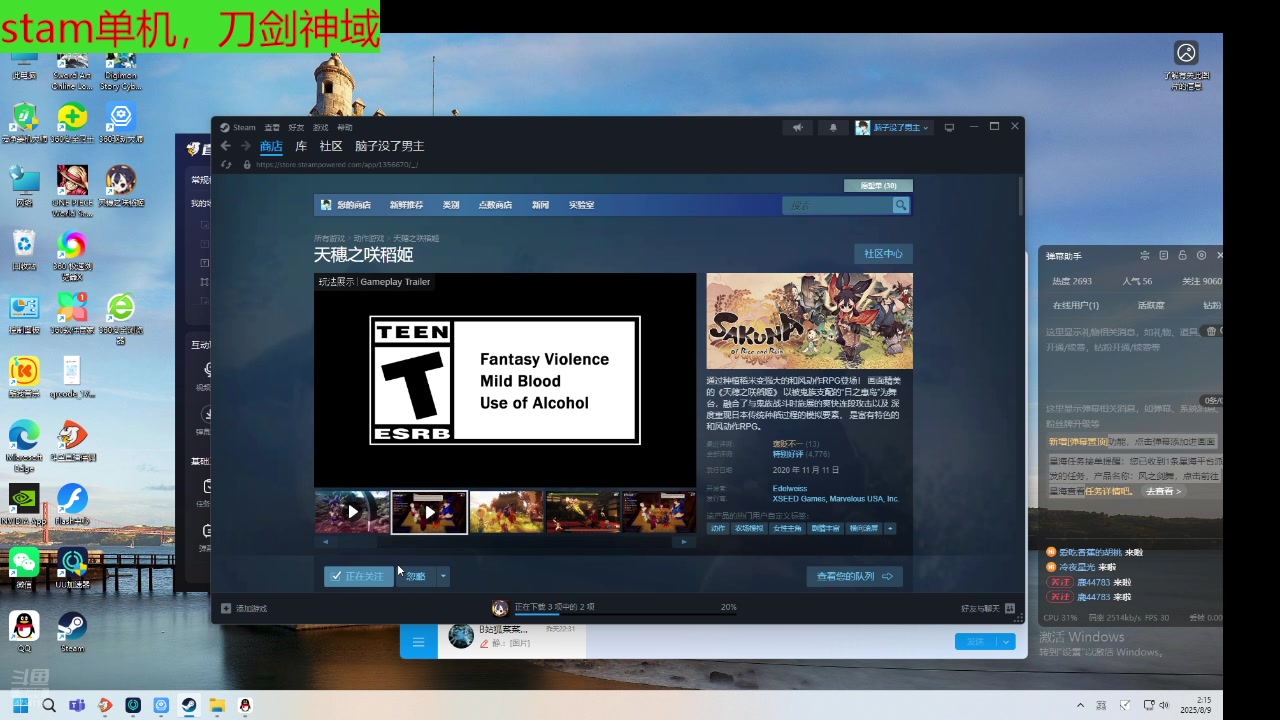
Task: Open the 特别好评 all reviews link
Action: (x=788, y=454)
